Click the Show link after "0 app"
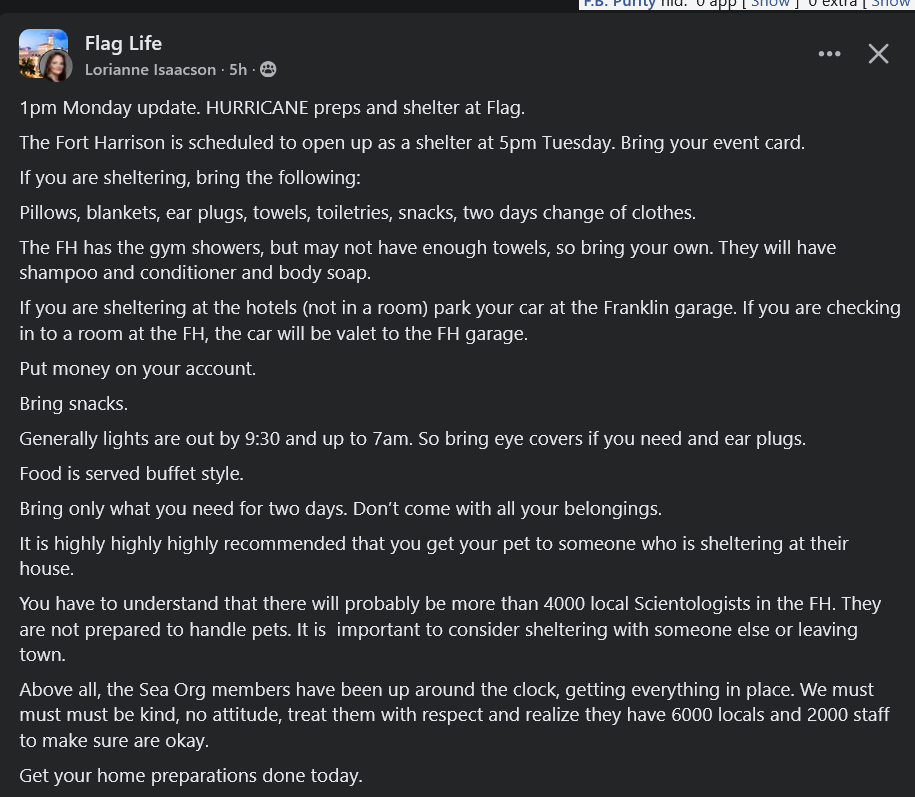 point(770,4)
